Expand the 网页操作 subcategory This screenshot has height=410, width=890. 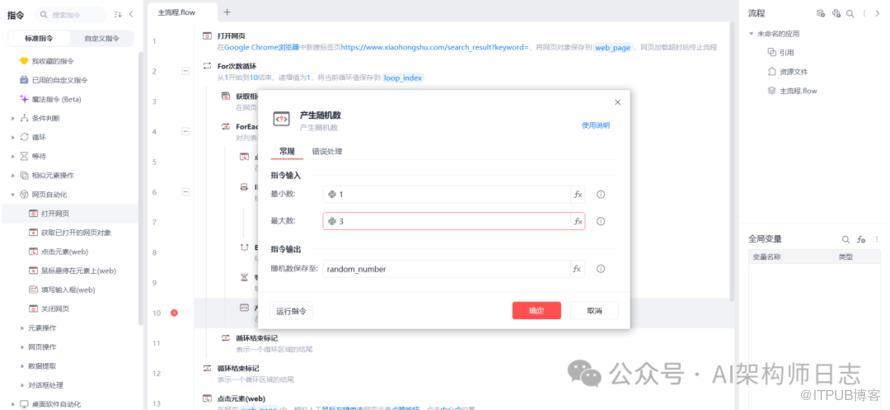click(22, 347)
